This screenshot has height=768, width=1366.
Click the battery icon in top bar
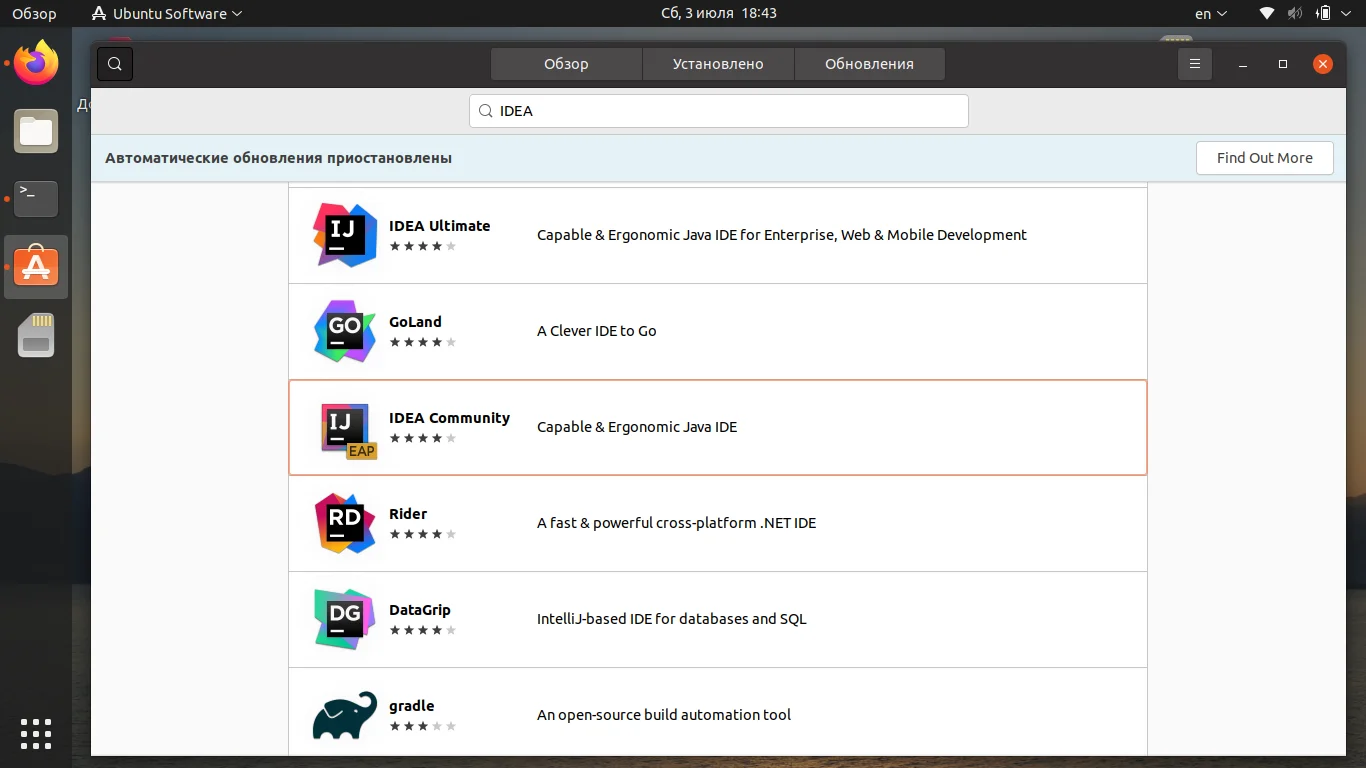coord(1323,14)
